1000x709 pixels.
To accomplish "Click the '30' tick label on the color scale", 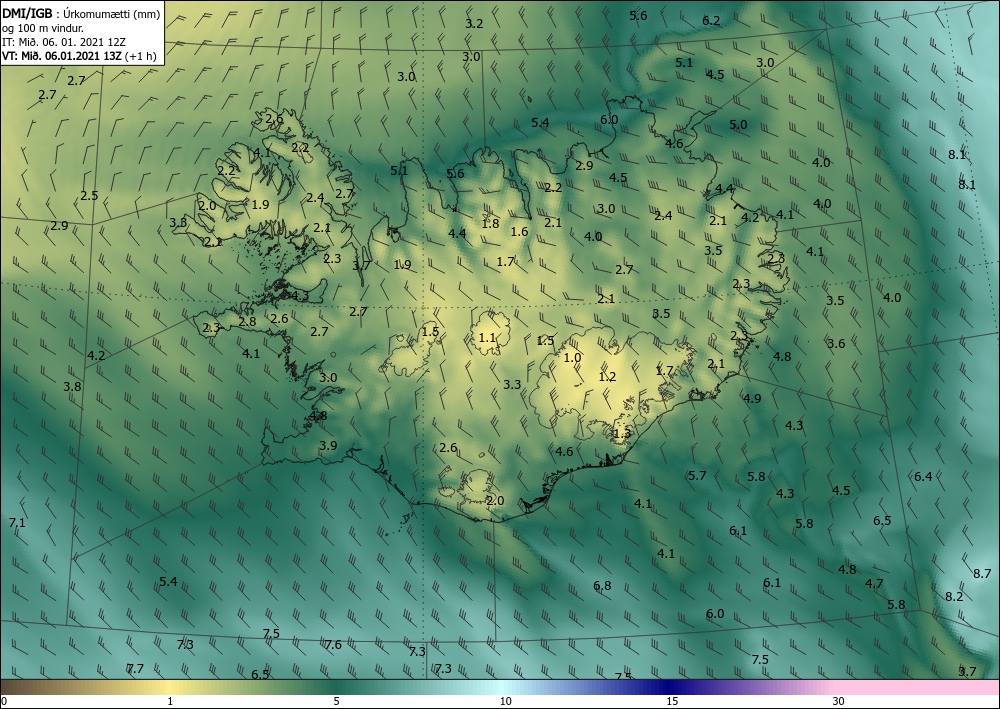I will (839, 701).
